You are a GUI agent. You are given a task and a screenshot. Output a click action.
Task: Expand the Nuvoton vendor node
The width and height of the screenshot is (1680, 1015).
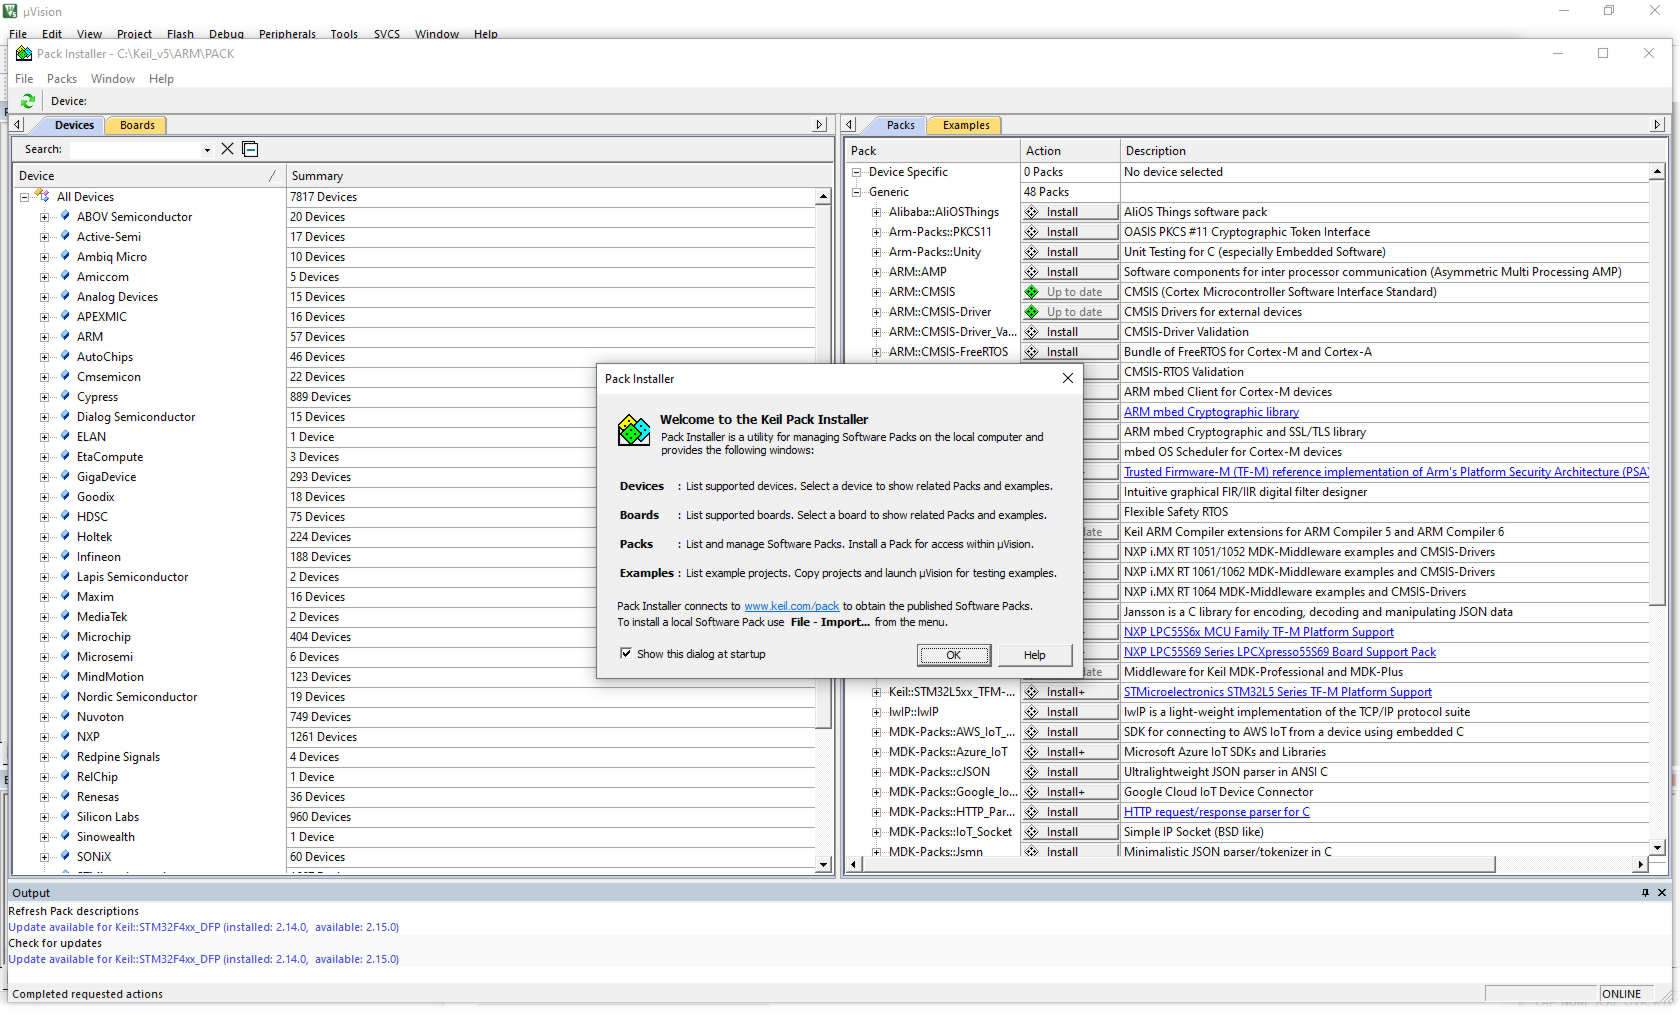click(44, 717)
